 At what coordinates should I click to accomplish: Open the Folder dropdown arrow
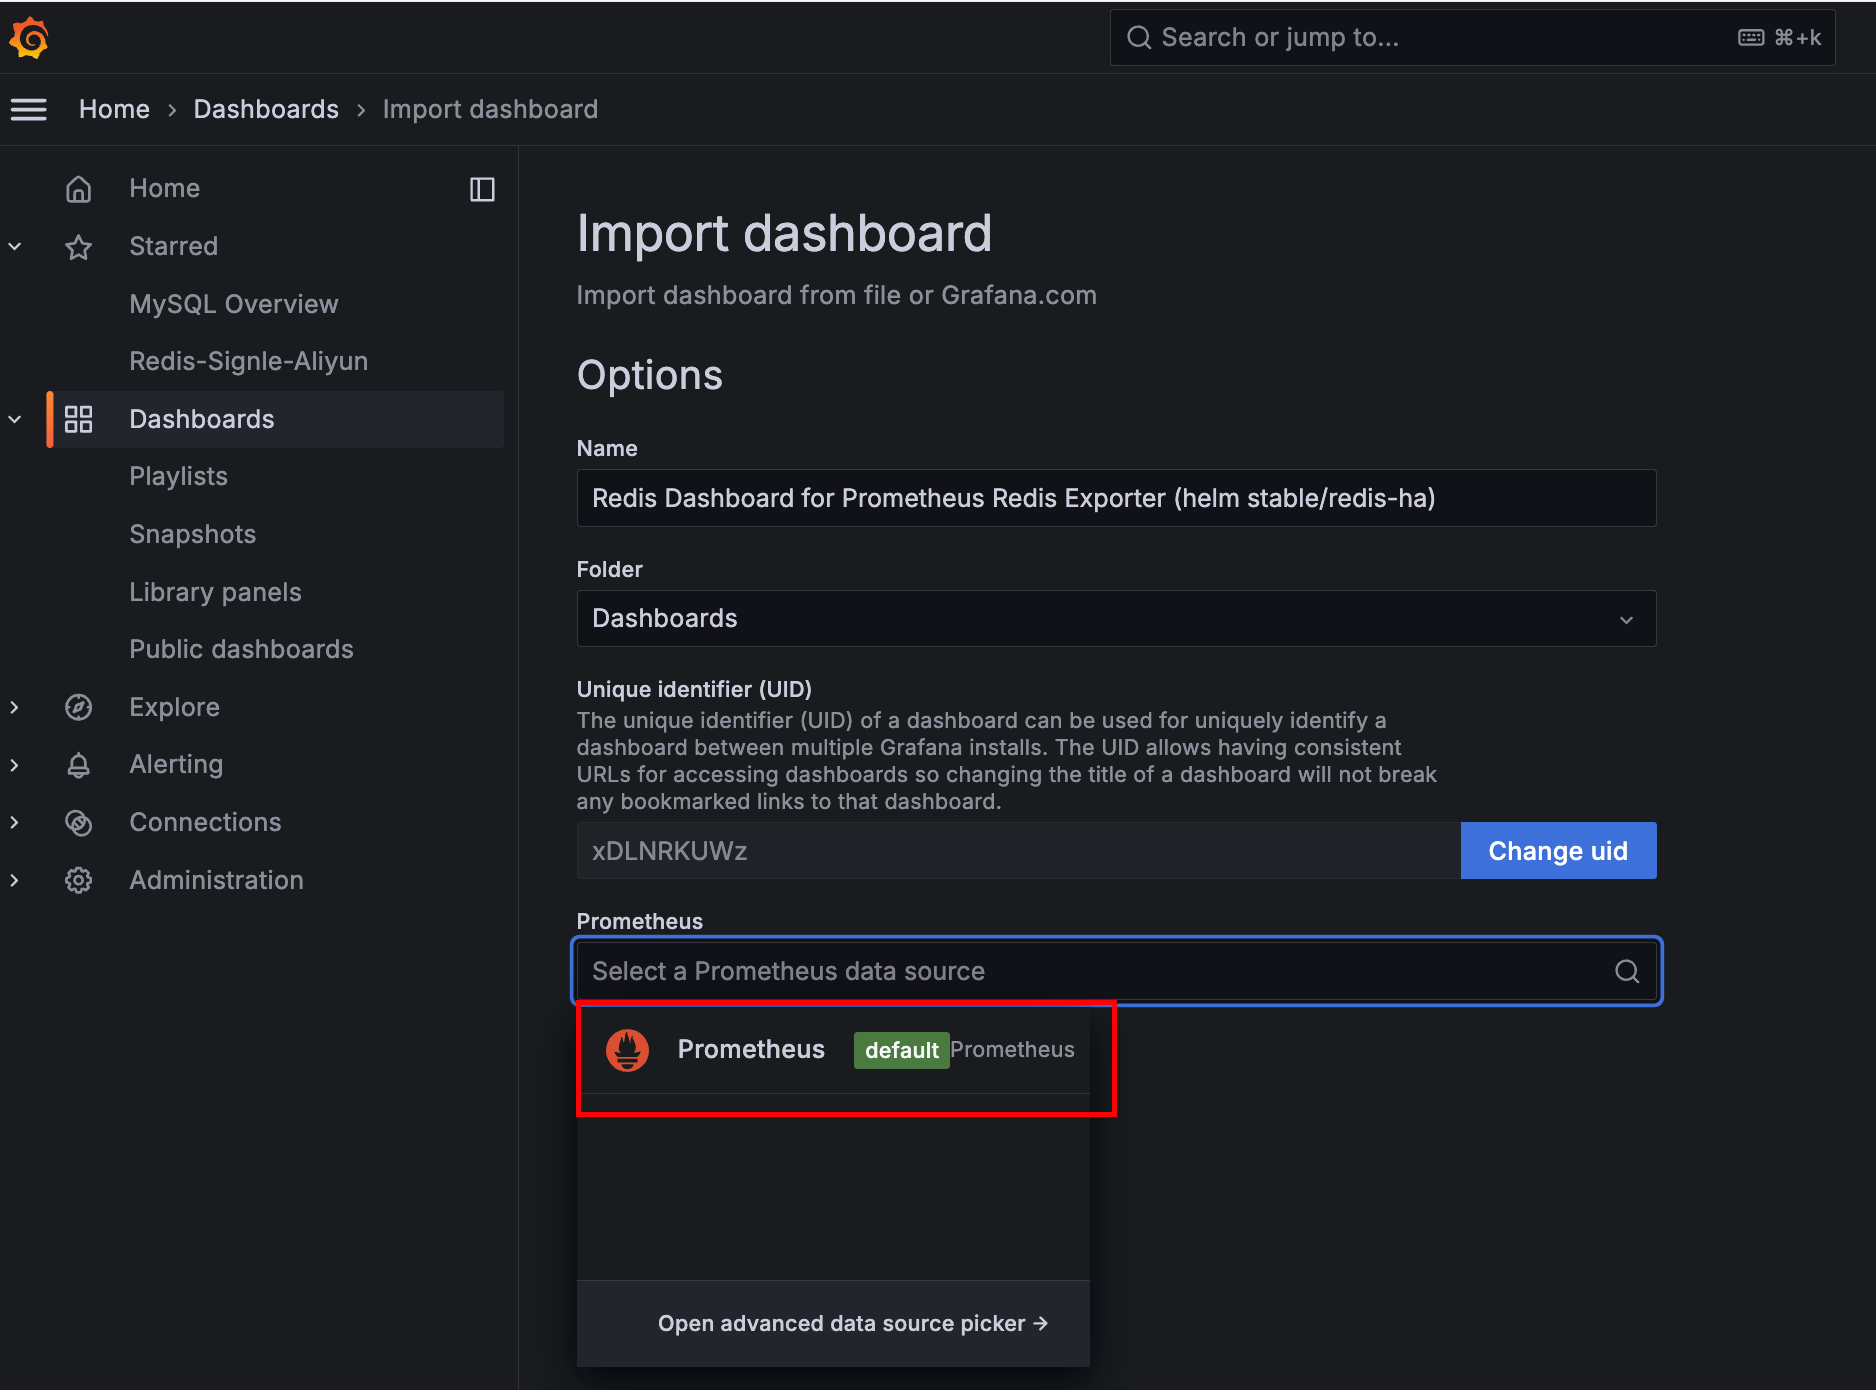click(x=1627, y=619)
